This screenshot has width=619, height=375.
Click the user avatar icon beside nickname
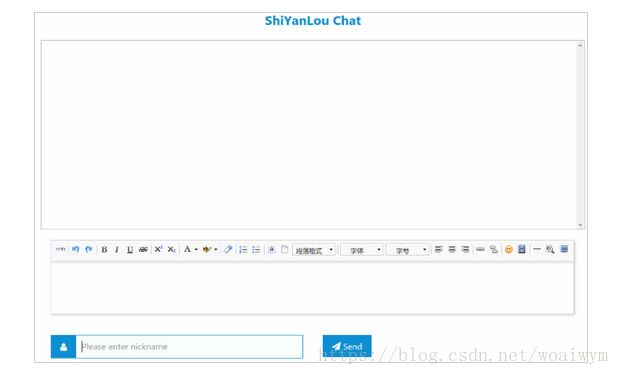point(64,347)
